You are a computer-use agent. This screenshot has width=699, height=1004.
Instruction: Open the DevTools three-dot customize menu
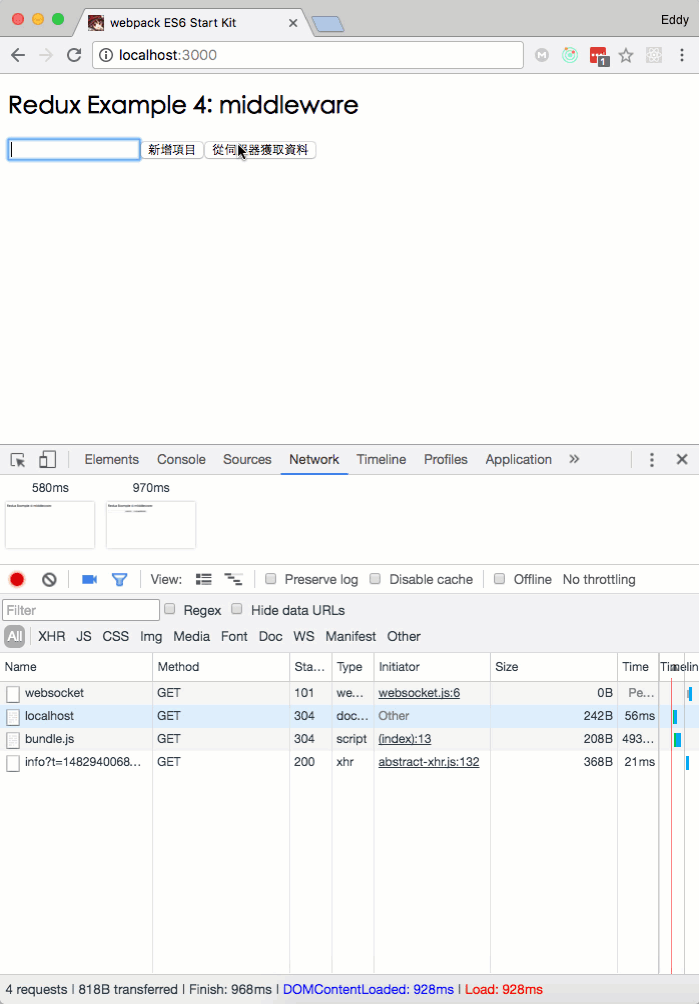coord(652,460)
